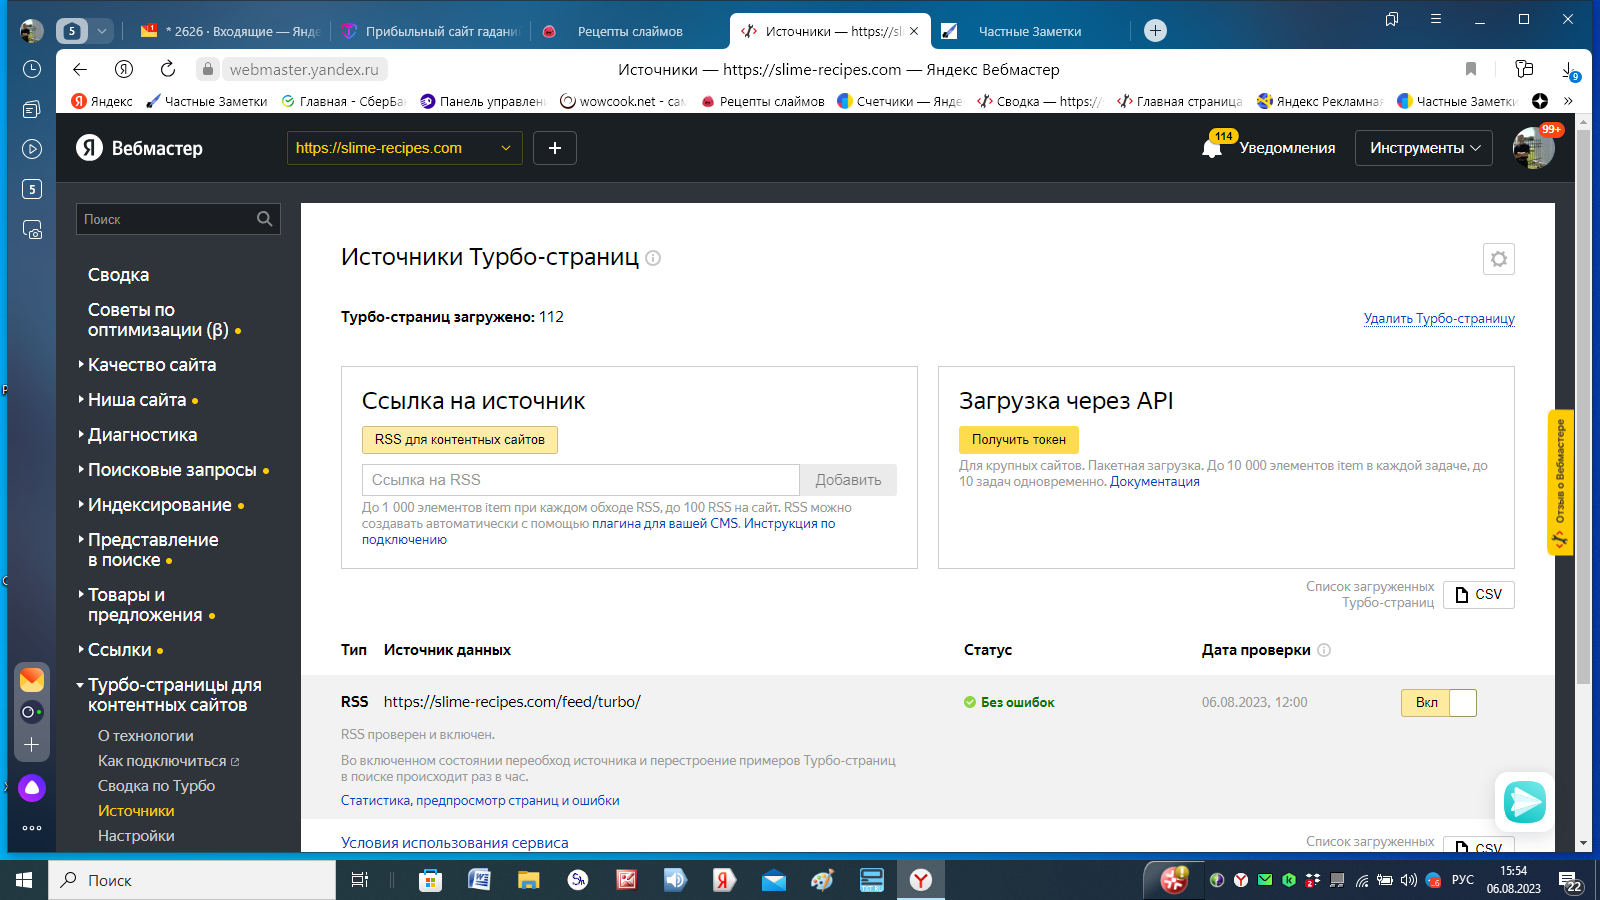Open the three-dot menu in the browser sidebar
This screenshot has height=900, width=1600.
[x=32, y=828]
